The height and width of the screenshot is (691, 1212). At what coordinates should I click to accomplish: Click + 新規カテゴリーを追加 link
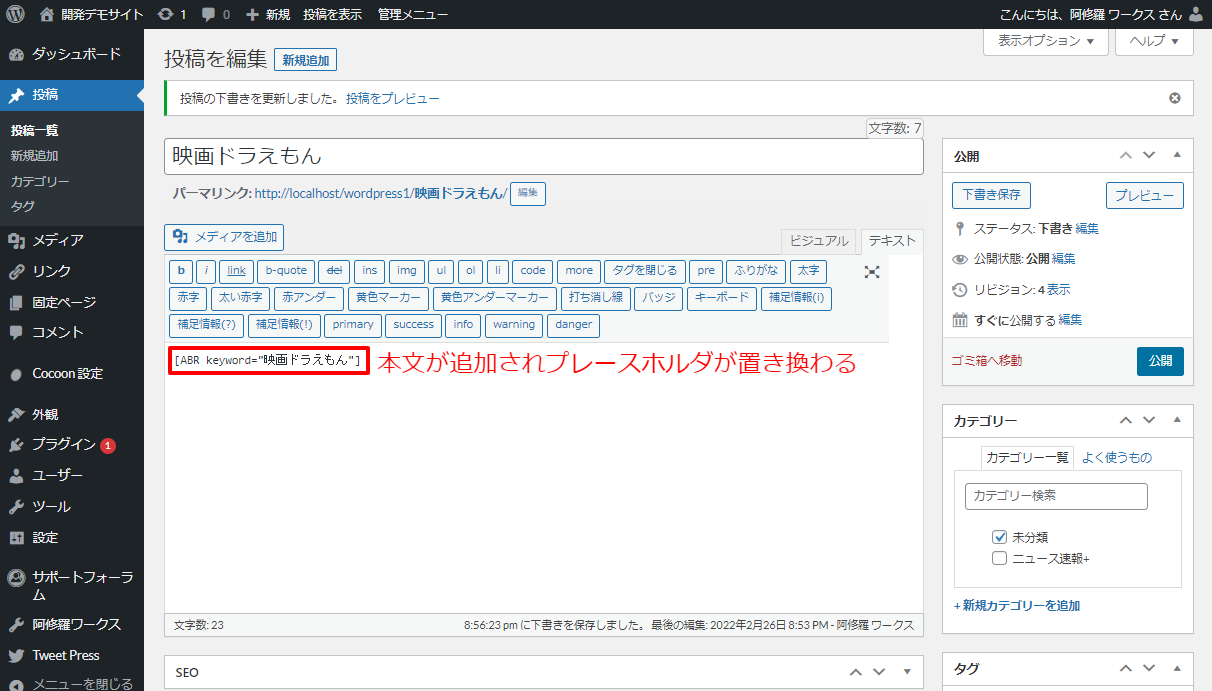pyautogui.click(x=1017, y=605)
